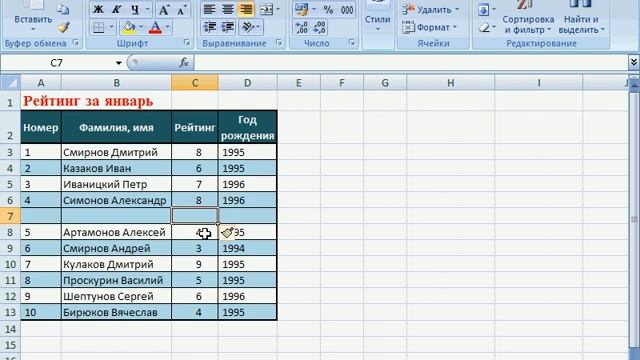Click the formula bar input
The height and width of the screenshot is (360, 640).
click(x=411, y=62)
